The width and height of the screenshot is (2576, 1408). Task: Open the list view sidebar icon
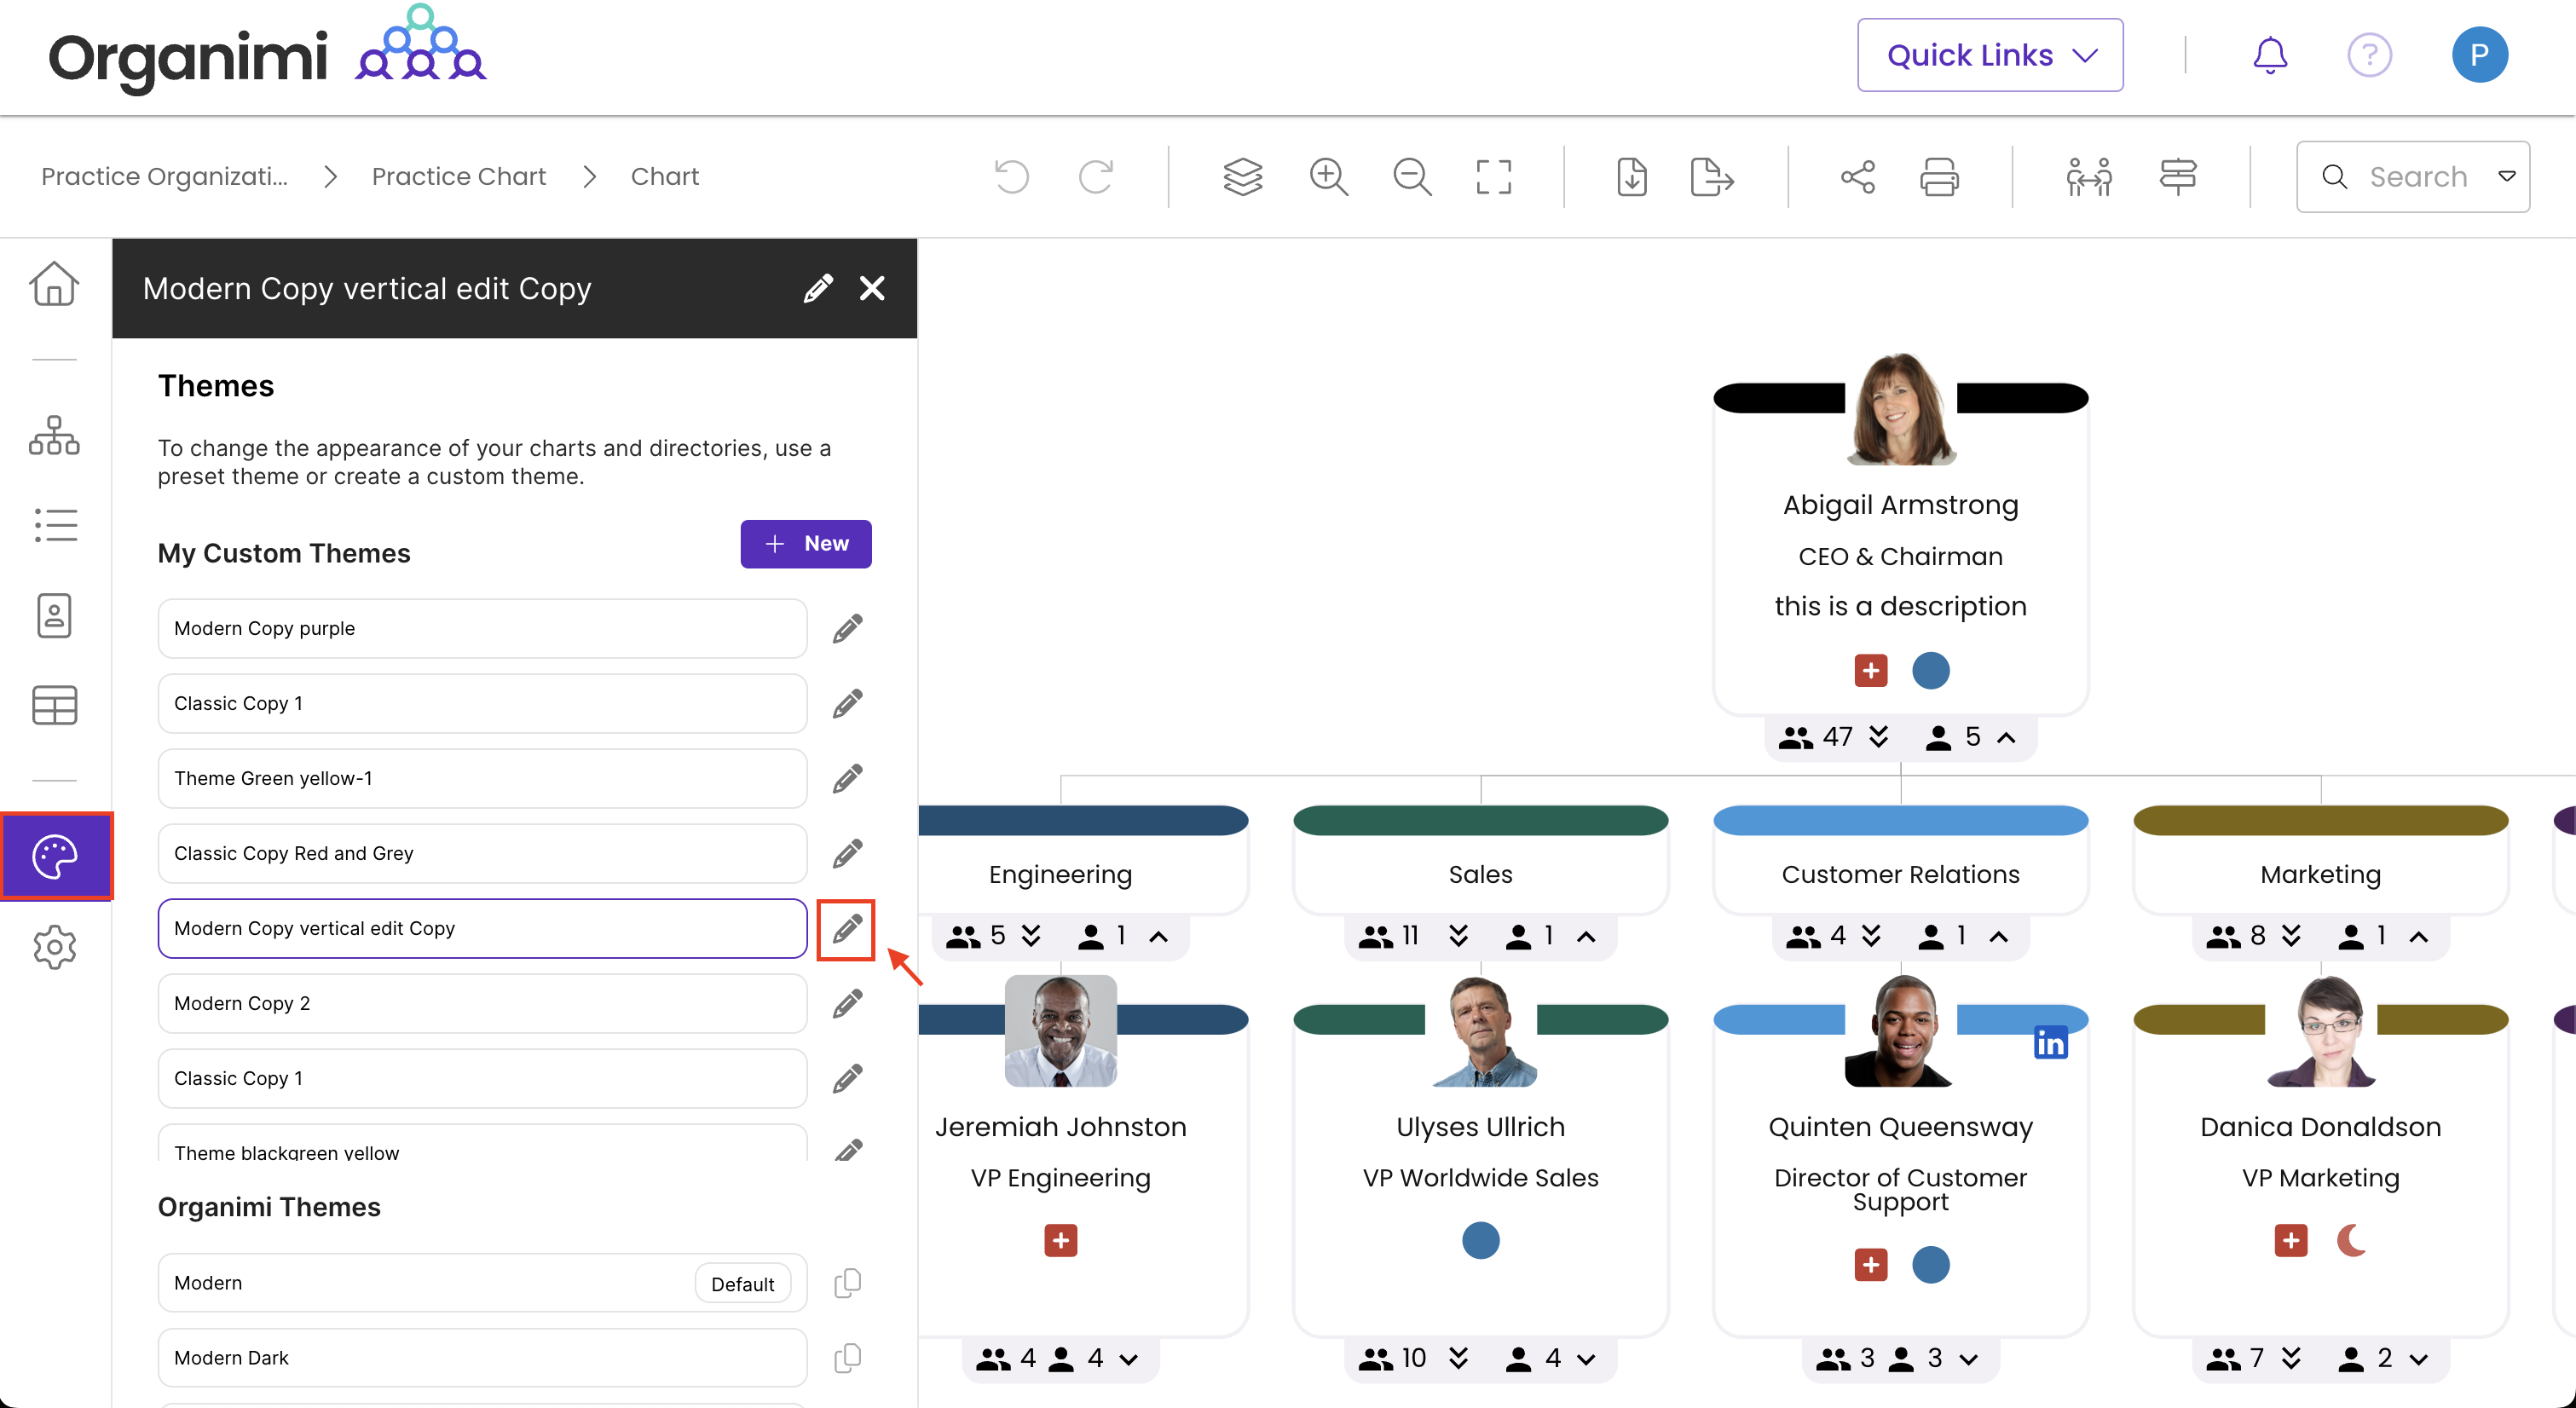click(x=54, y=525)
